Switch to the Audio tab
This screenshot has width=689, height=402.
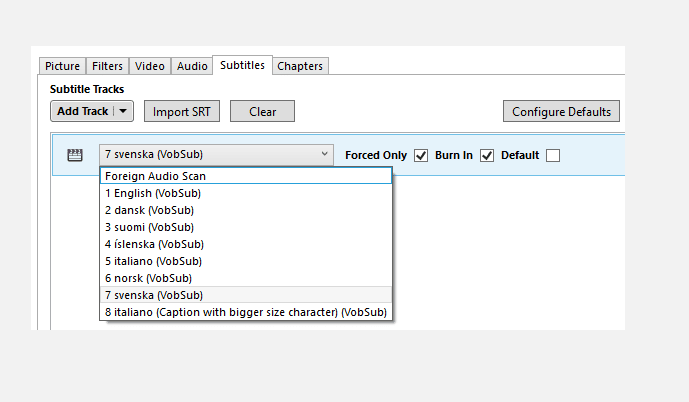(192, 66)
